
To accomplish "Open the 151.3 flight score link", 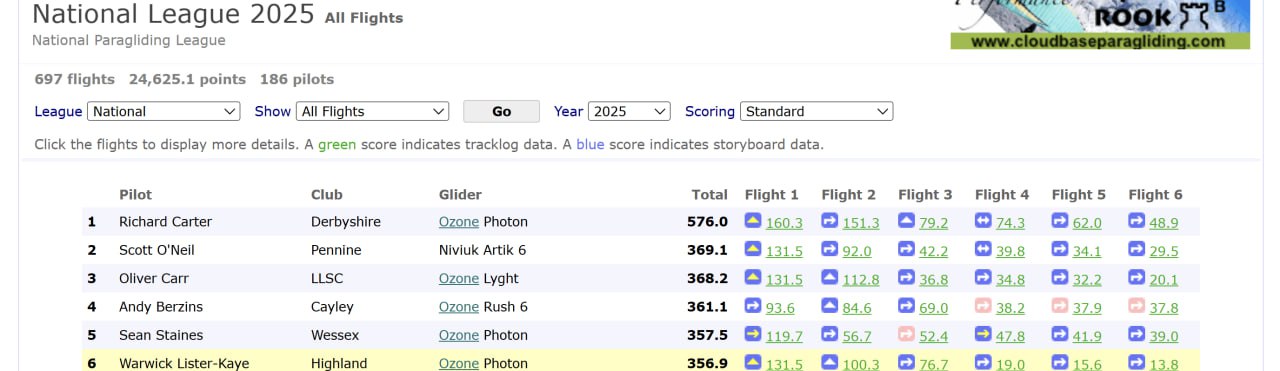I will coord(861,223).
